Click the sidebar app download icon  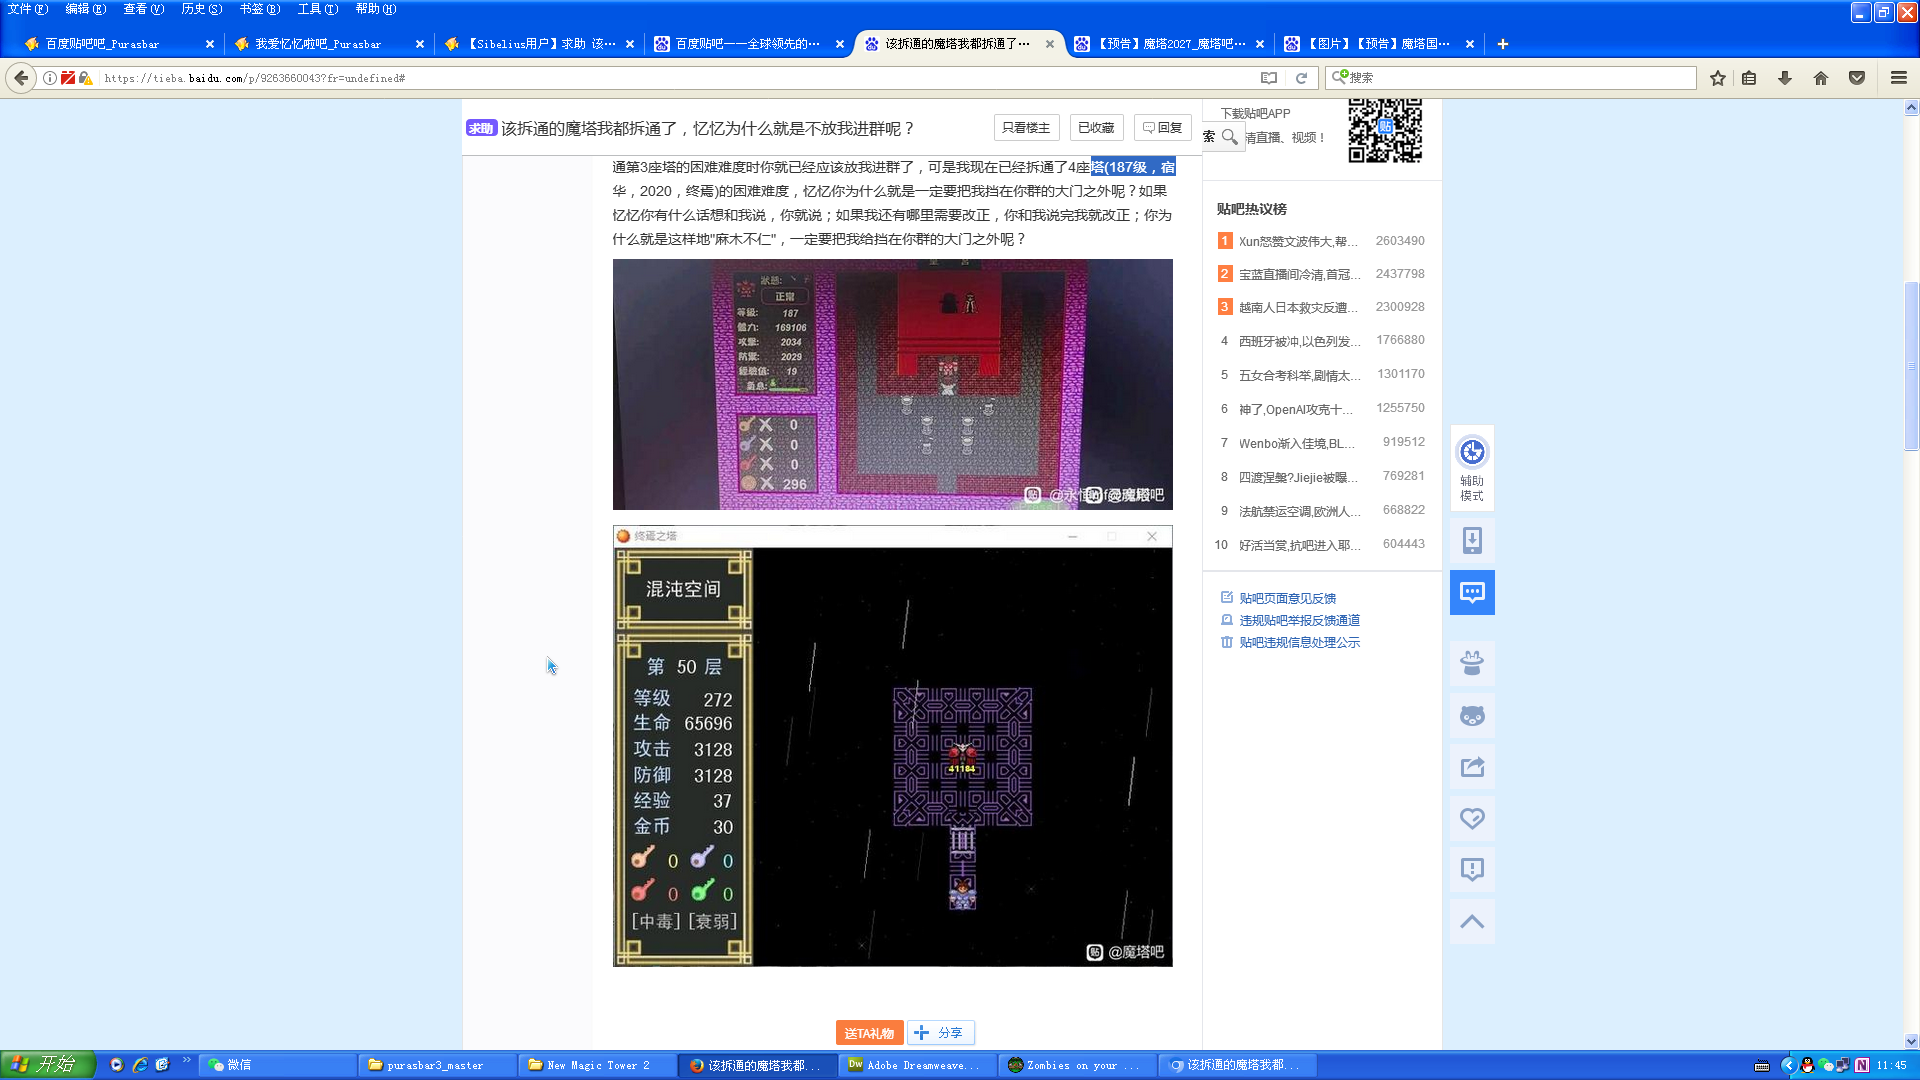pyautogui.click(x=1472, y=541)
